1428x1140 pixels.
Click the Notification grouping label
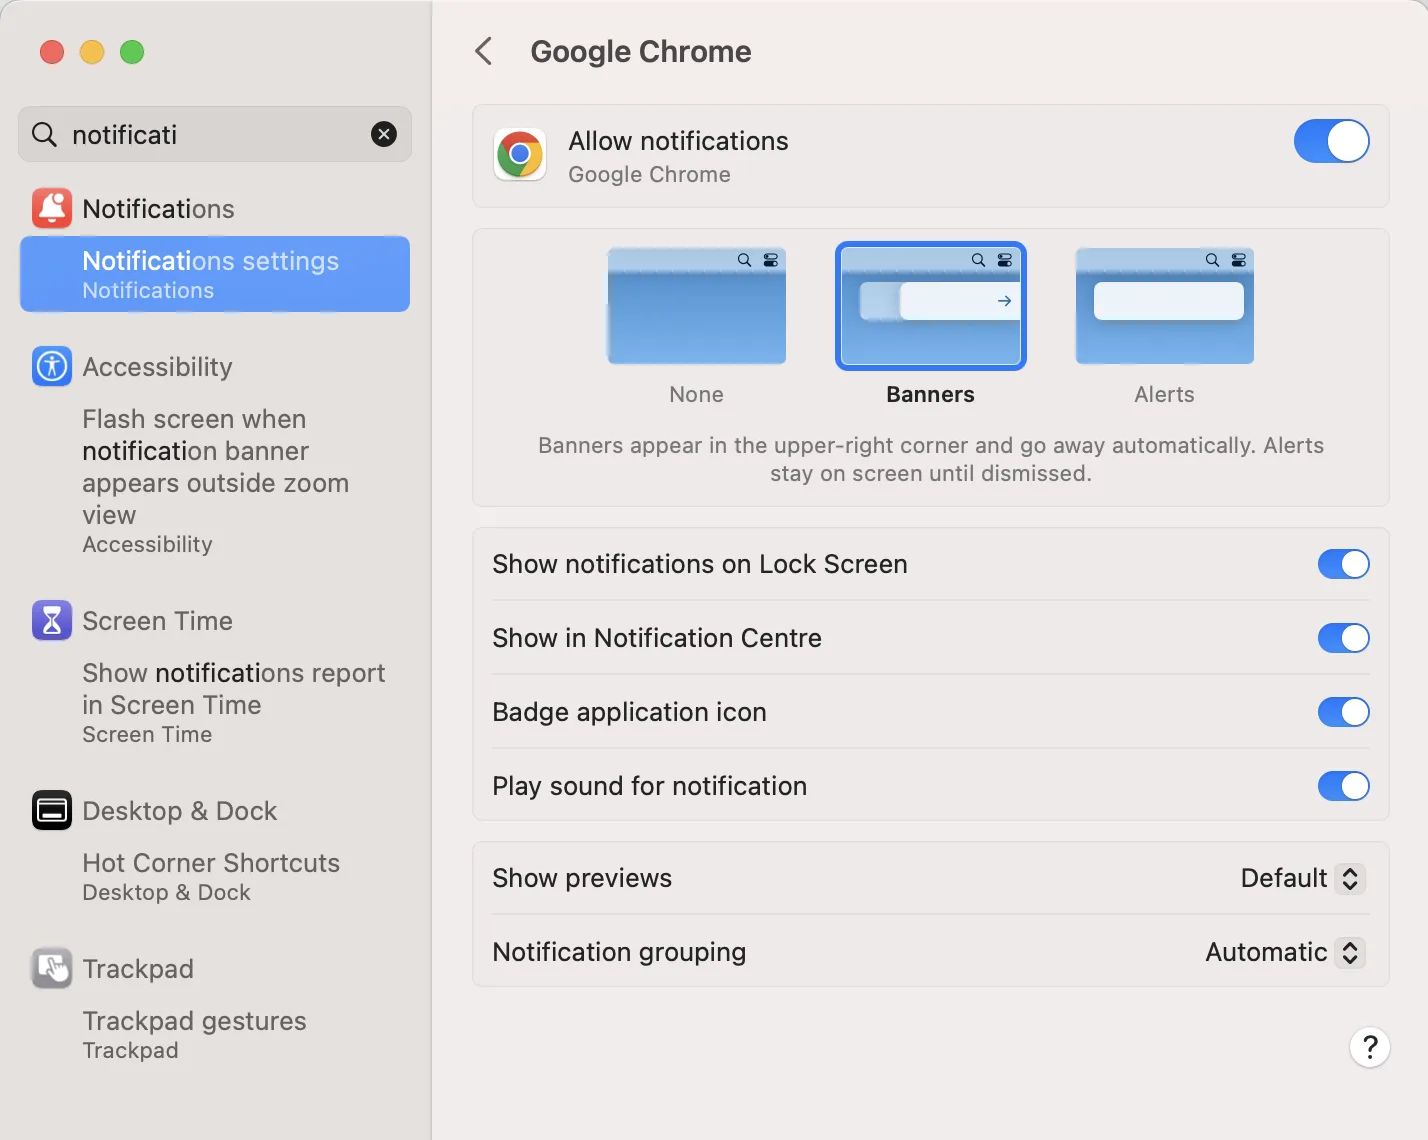619,952
